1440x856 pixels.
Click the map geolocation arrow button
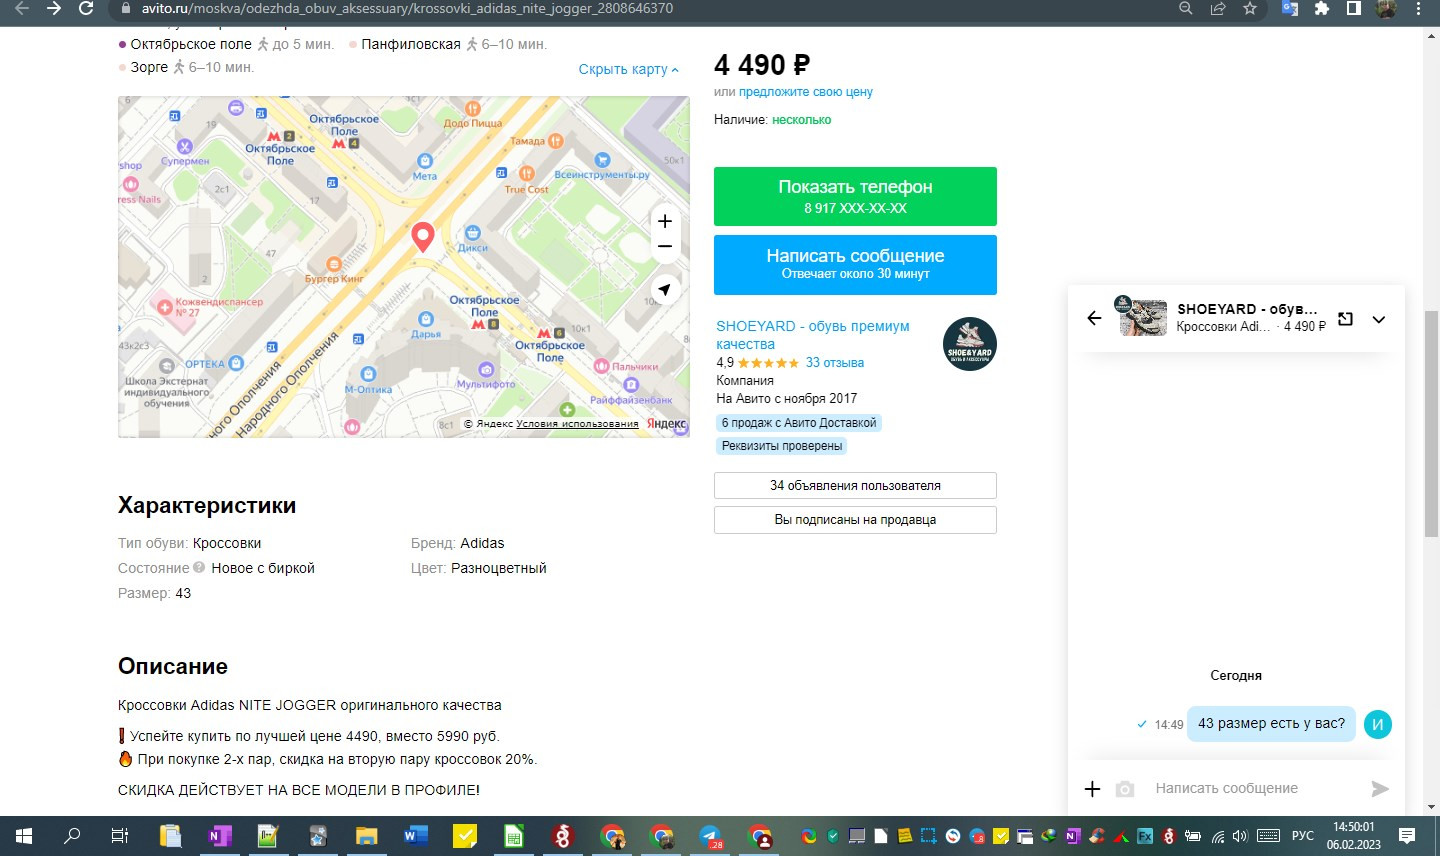(665, 289)
